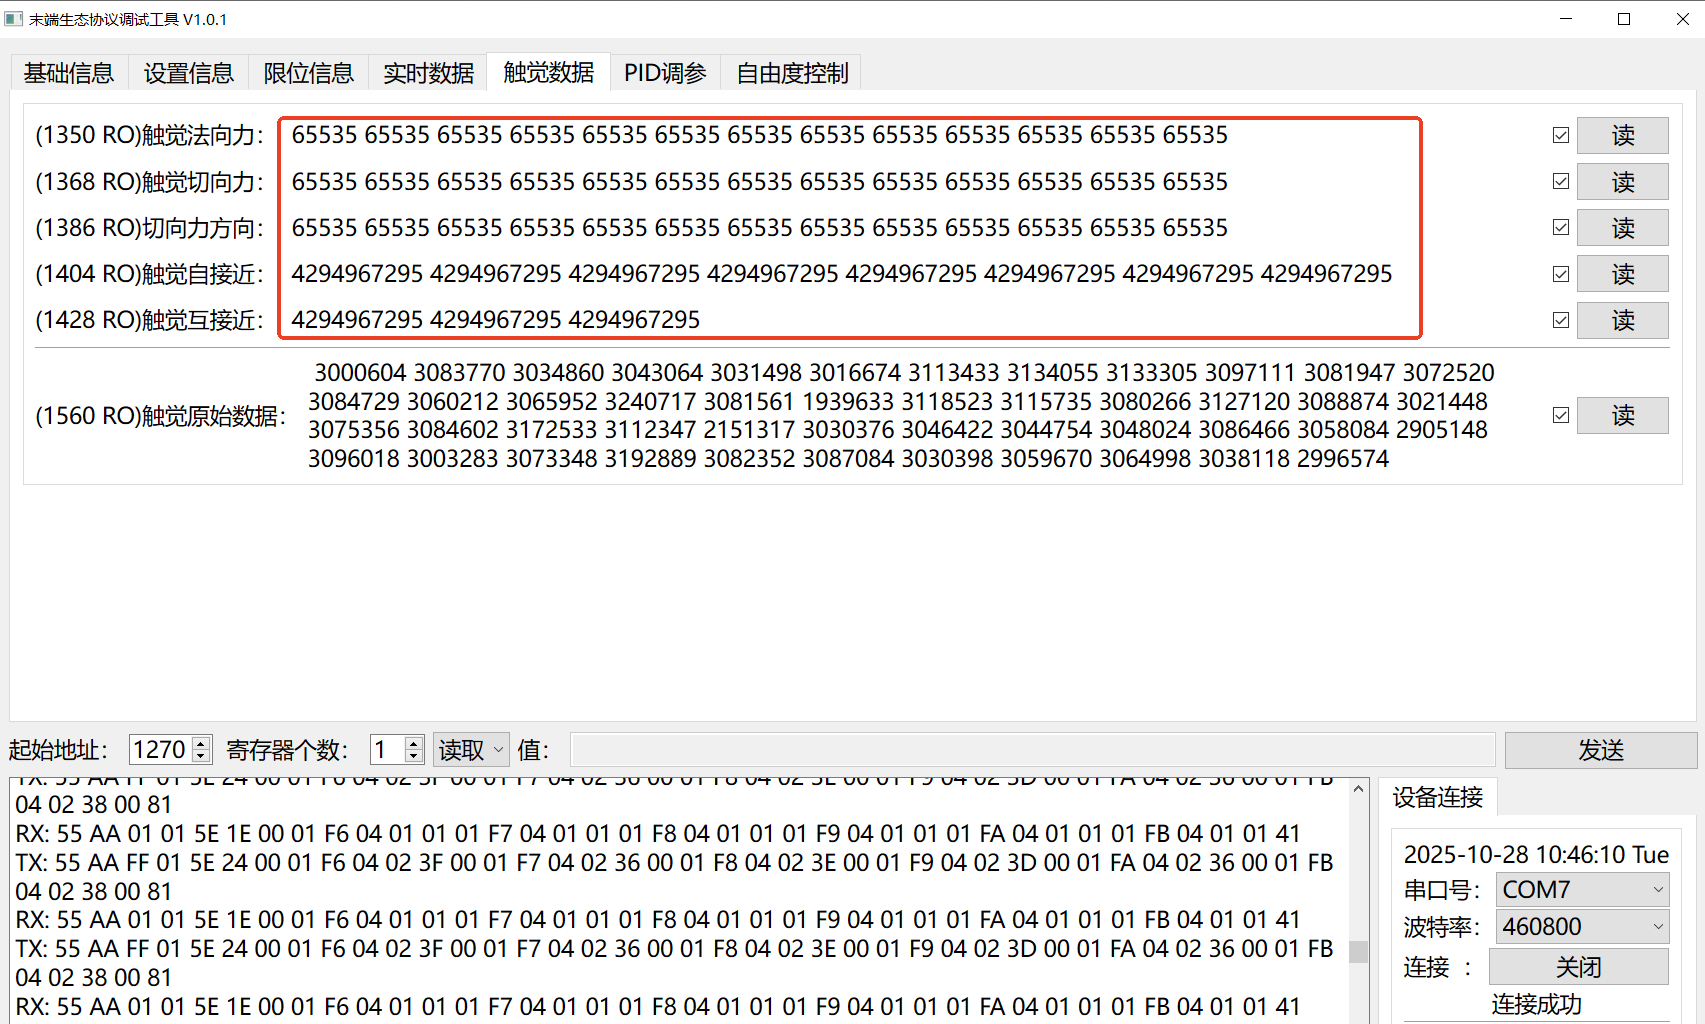The width and height of the screenshot is (1705, 1024).
Task: Uncheck the 触觉法向力 row checkbox
Action: [1561, 135]
